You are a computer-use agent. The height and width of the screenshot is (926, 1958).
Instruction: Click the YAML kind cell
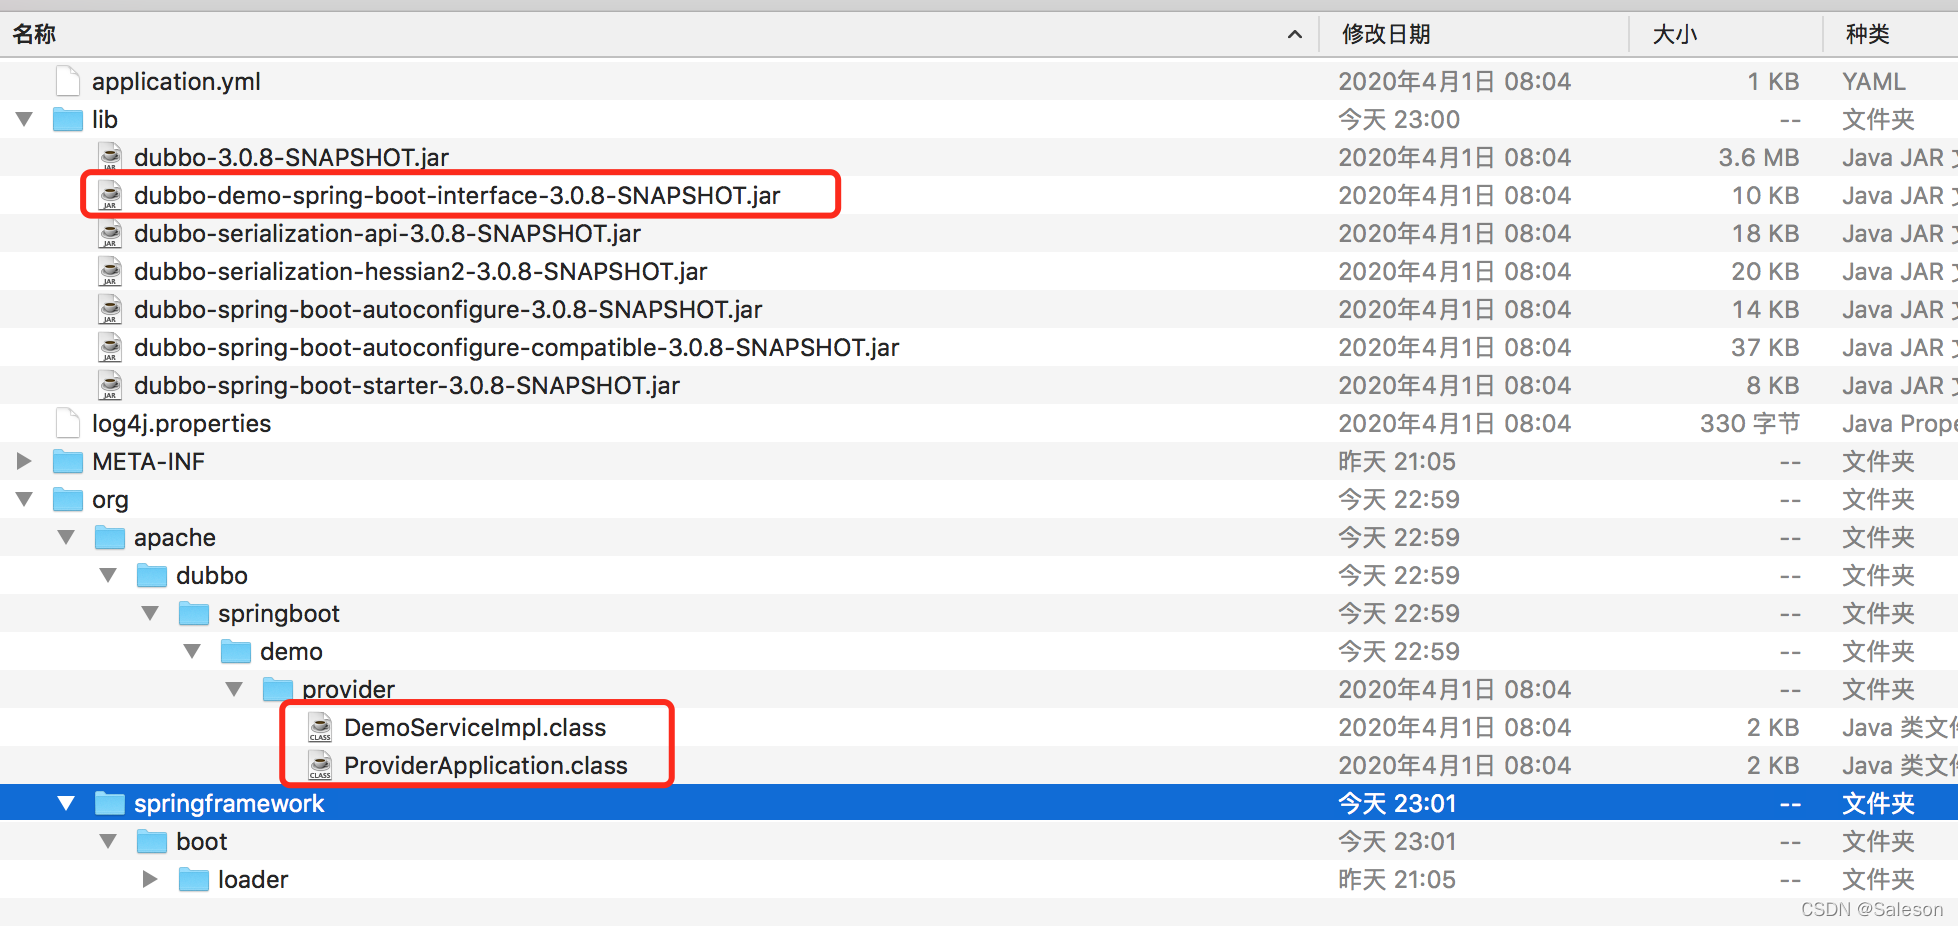point(1874,81)
